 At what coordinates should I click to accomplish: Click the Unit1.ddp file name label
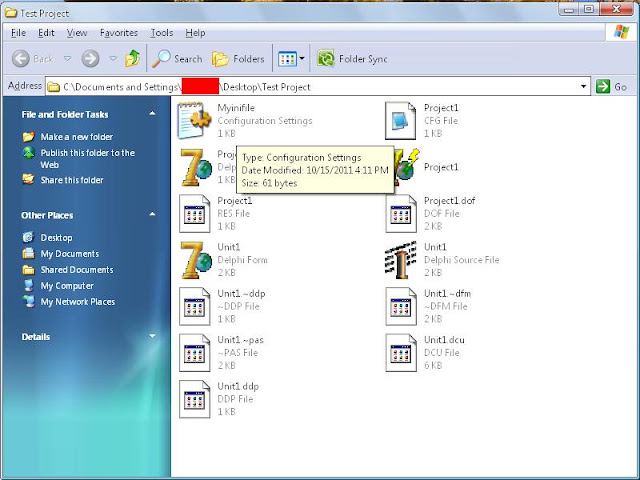click(x=238, y=386)
